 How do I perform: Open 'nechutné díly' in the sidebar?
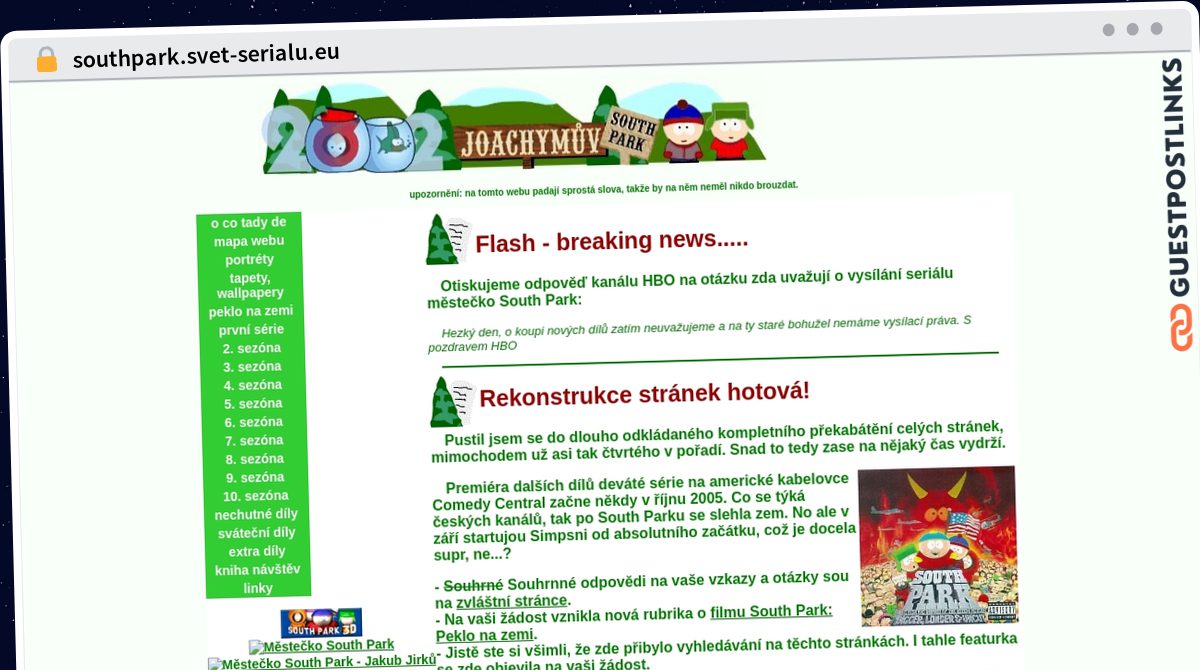coord(256,514)
